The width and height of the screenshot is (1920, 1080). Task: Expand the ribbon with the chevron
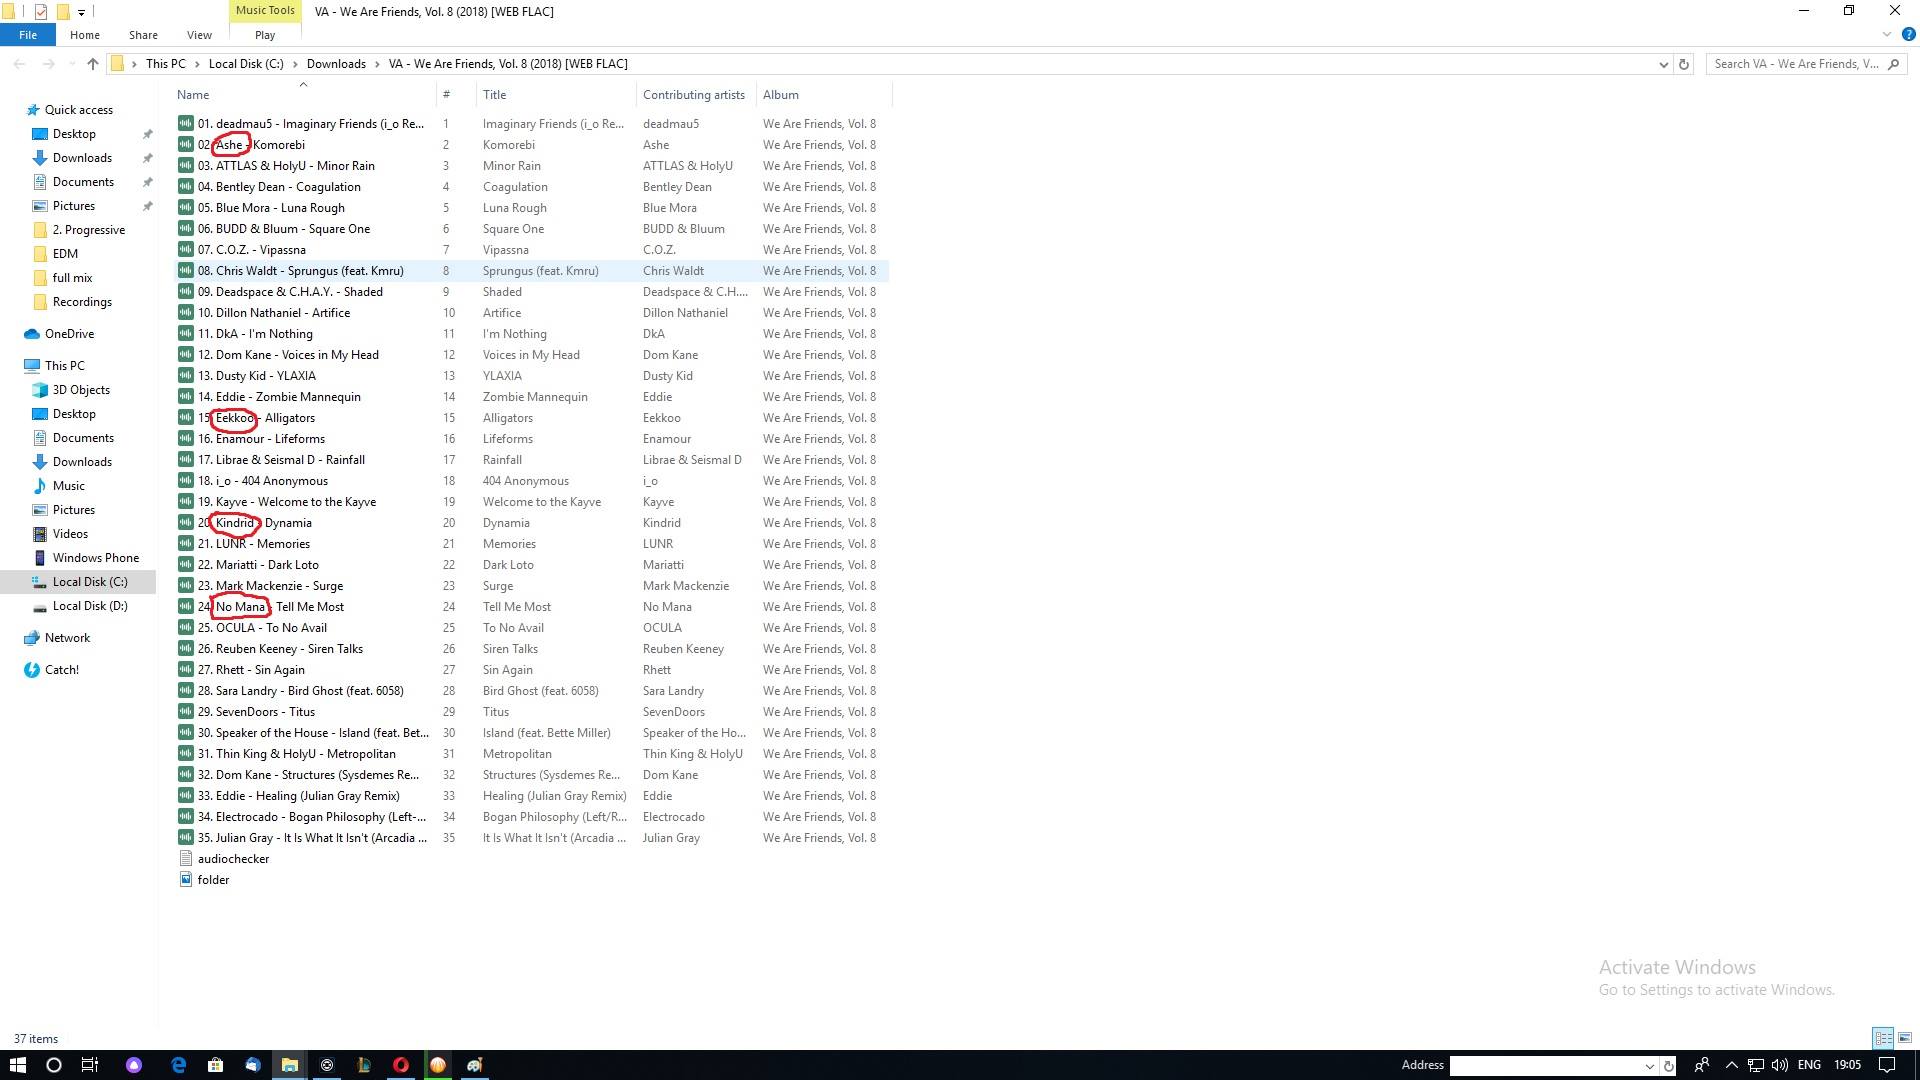click(x=1887, y=35)
